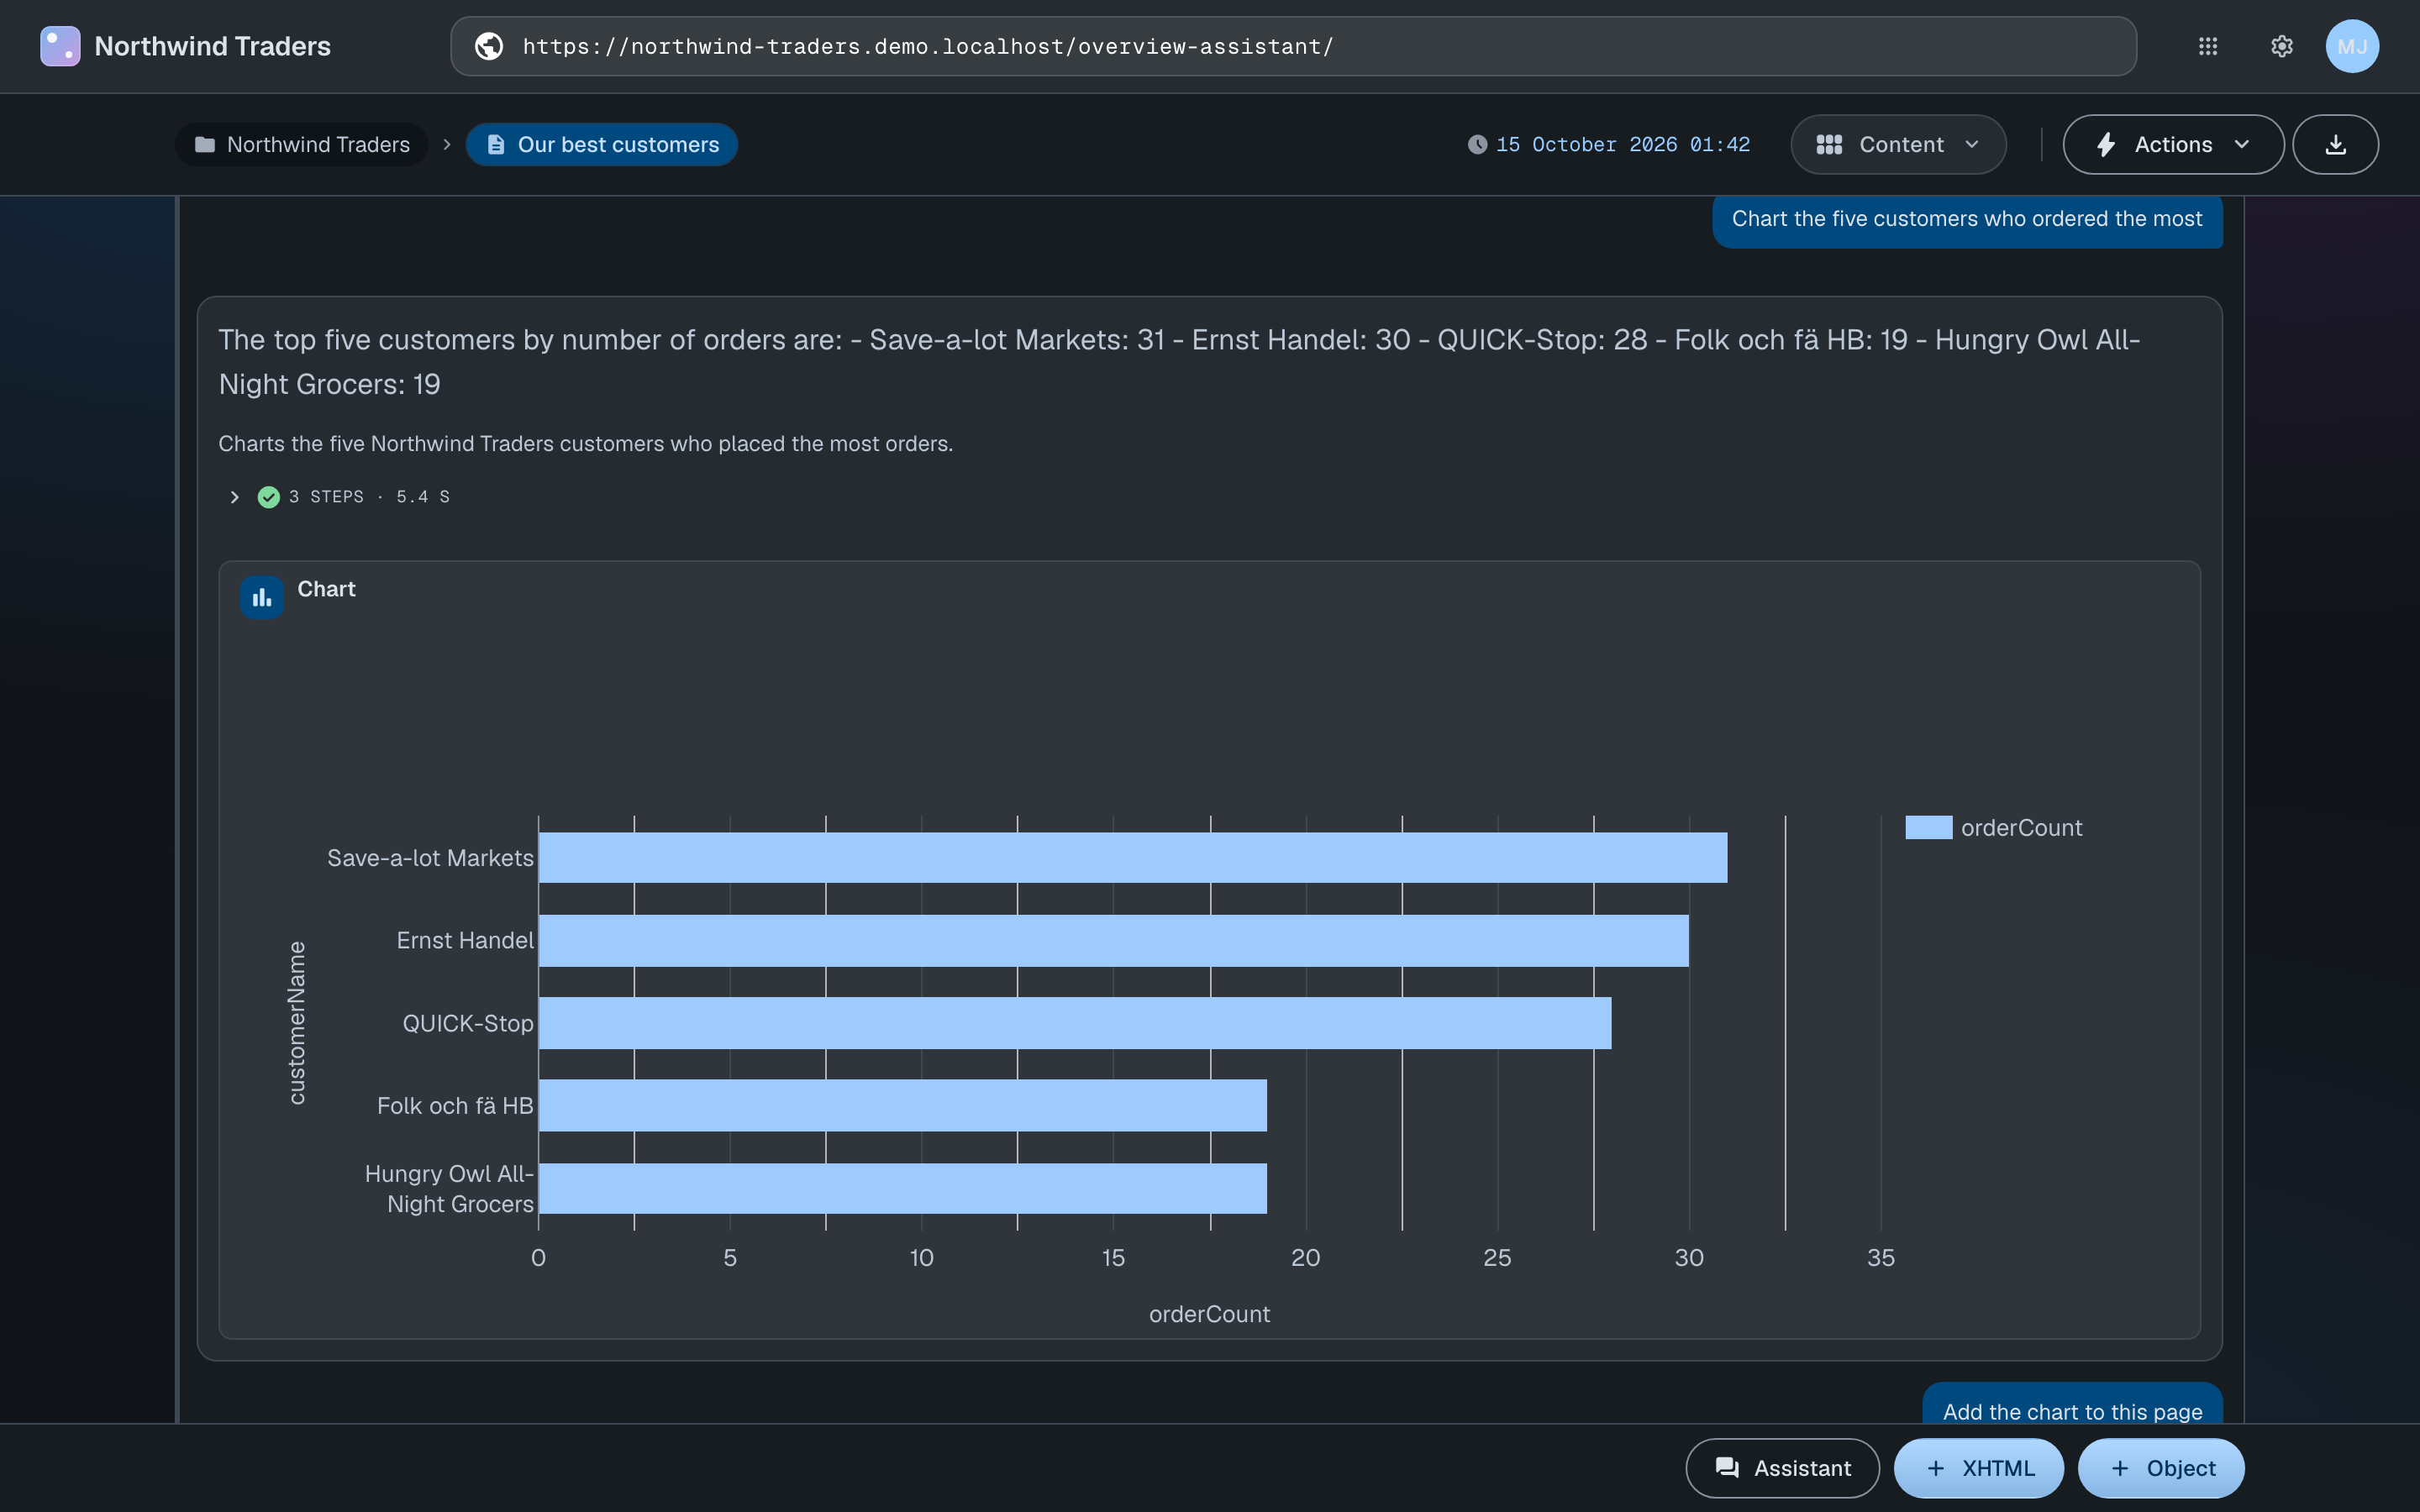Click the folder icon in the breadcrumb
The width and height of the screenshot is (2420, 1512).
point(205,145)
